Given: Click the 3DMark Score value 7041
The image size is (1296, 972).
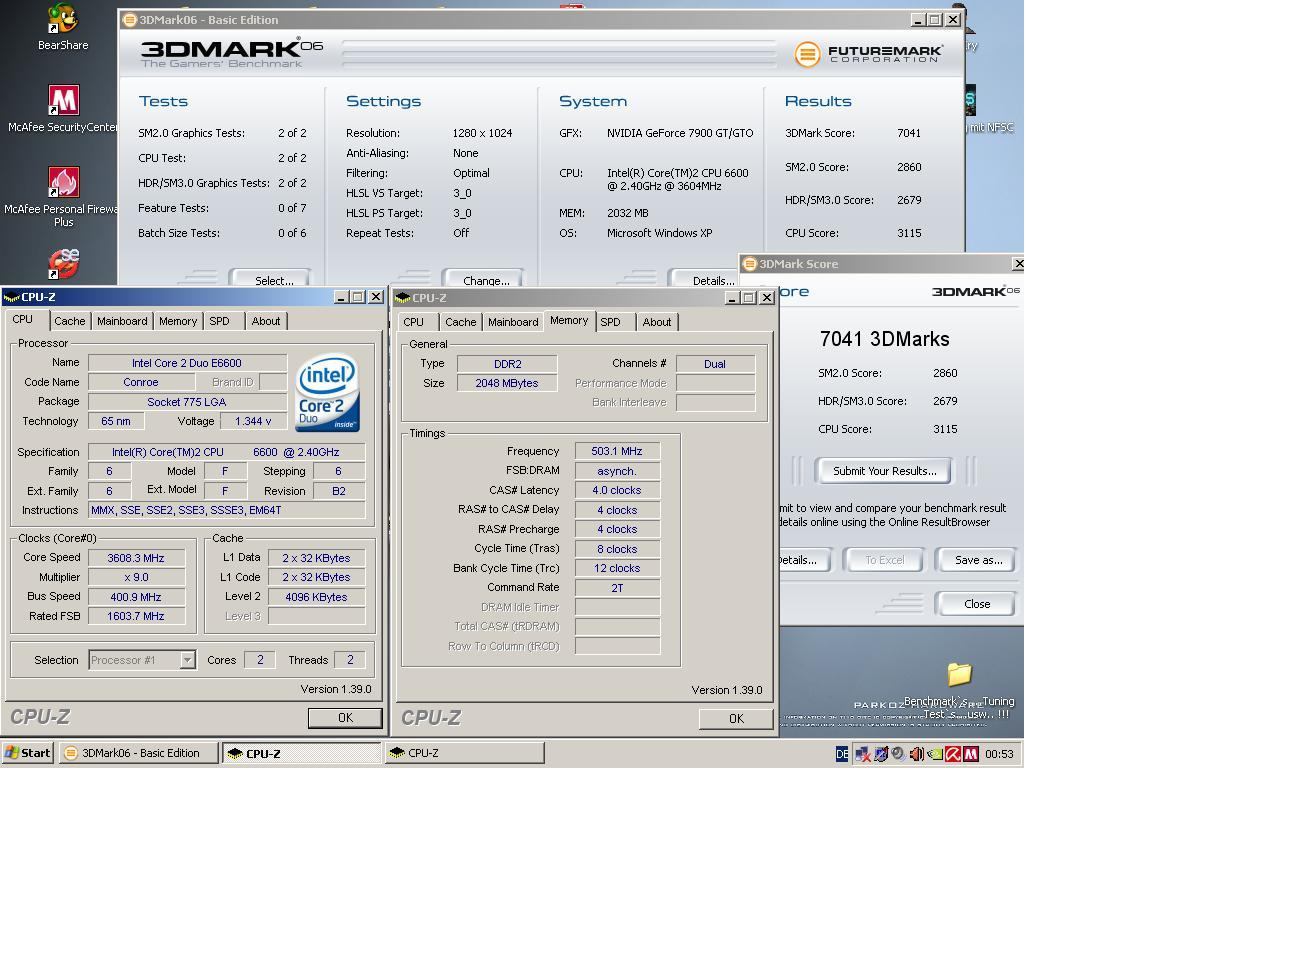Looking at the screenshot, I should pos(909,133).
